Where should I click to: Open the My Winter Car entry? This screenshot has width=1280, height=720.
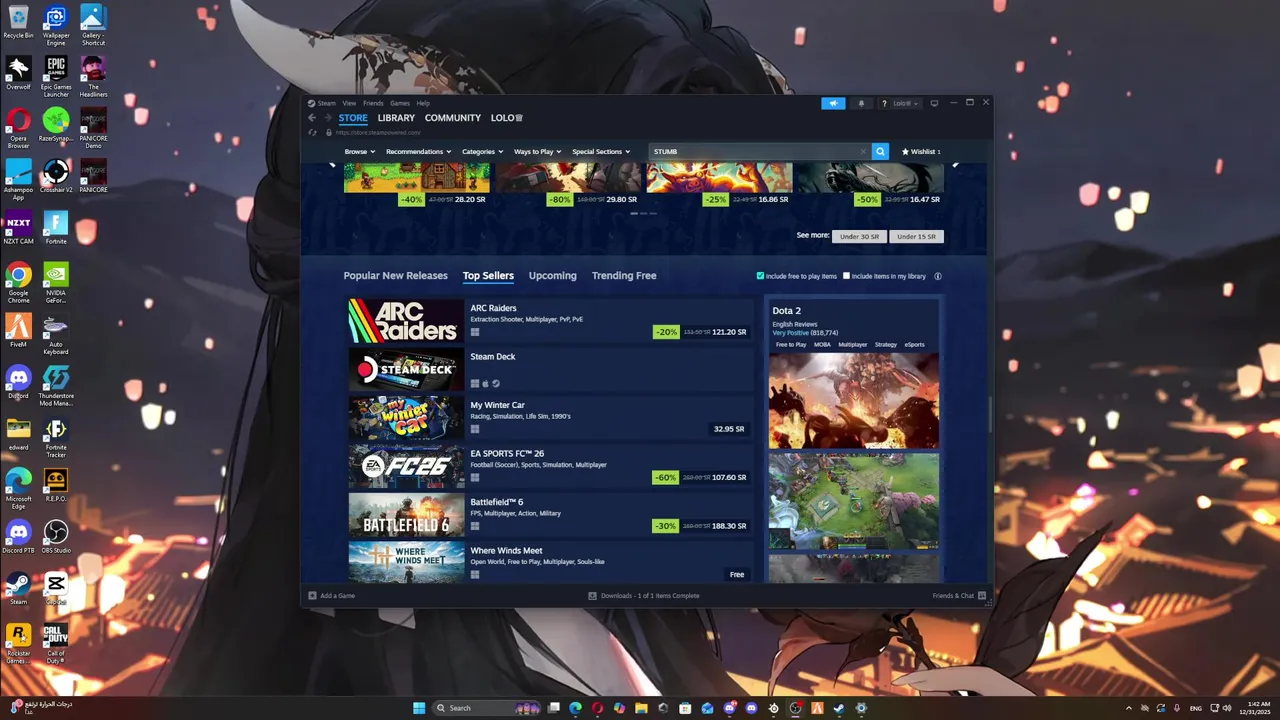(550, 417)
